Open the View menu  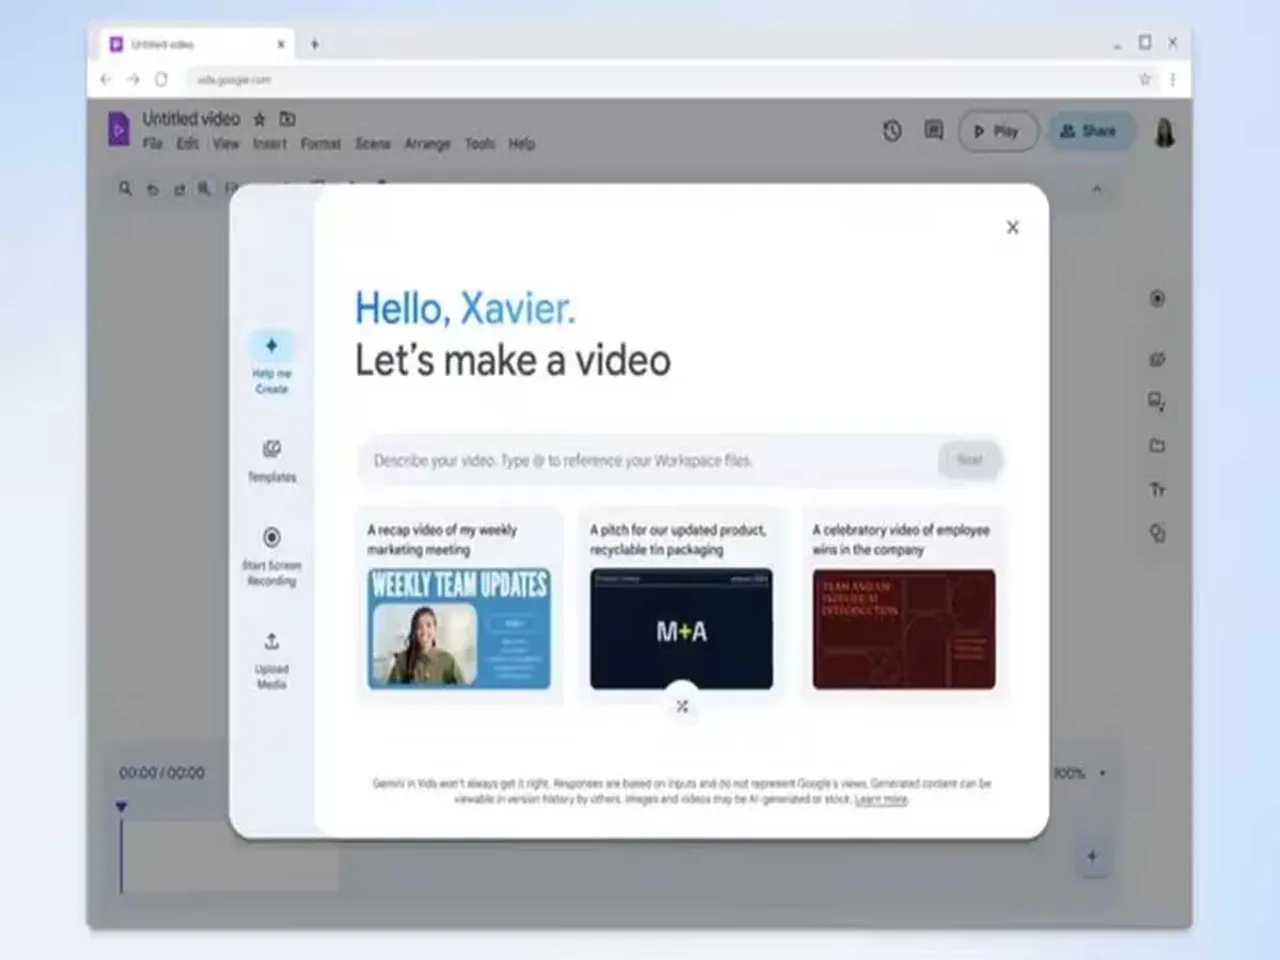(x=226, y=144)
